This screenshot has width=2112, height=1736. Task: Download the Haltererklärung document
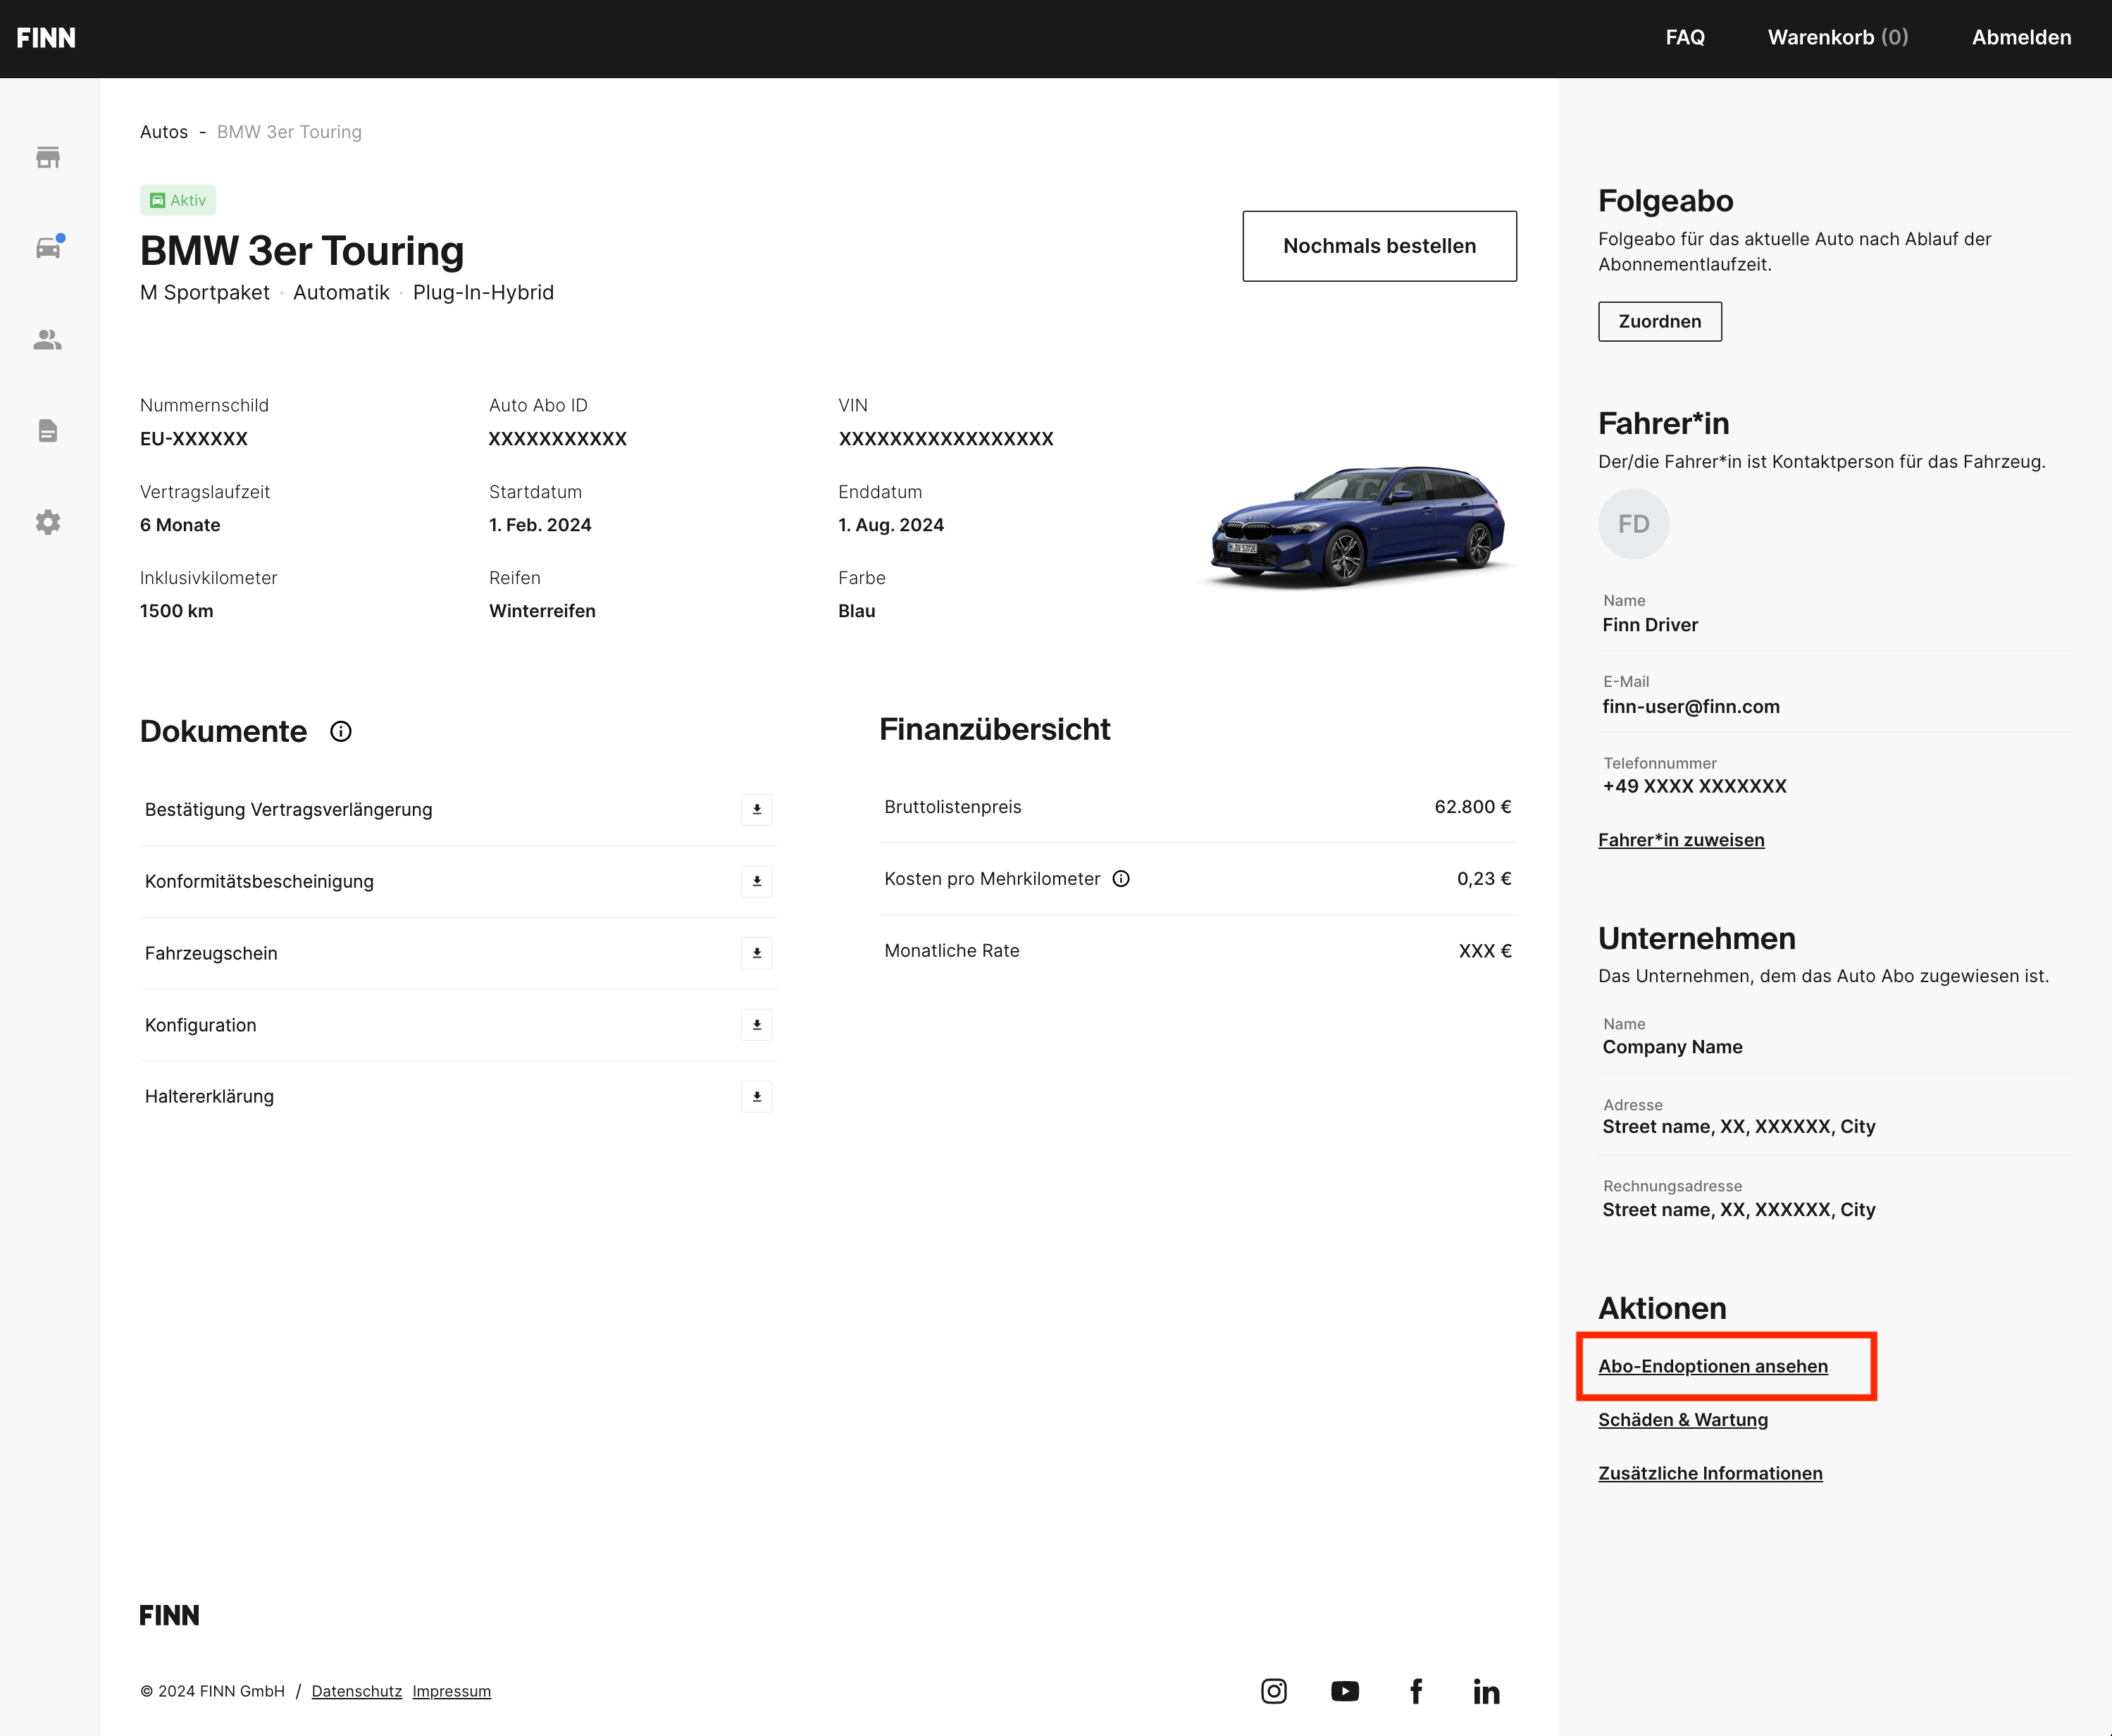coord(757,1096)
